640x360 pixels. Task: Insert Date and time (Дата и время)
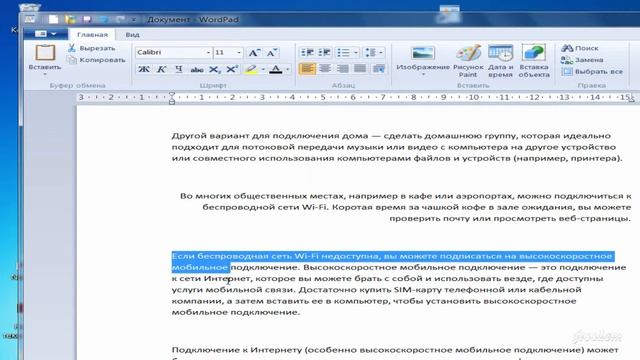click(x=500, y=61)
